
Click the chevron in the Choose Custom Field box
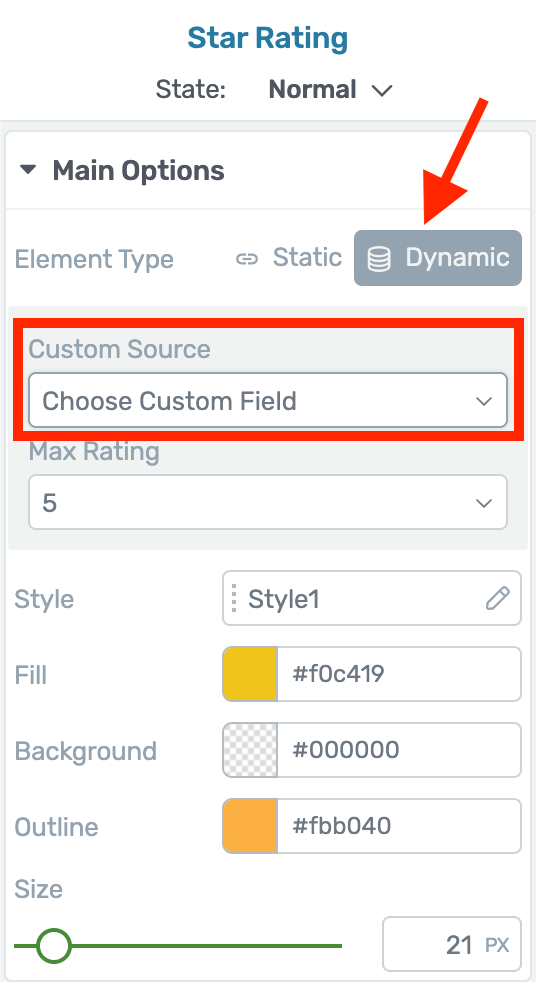483,401
